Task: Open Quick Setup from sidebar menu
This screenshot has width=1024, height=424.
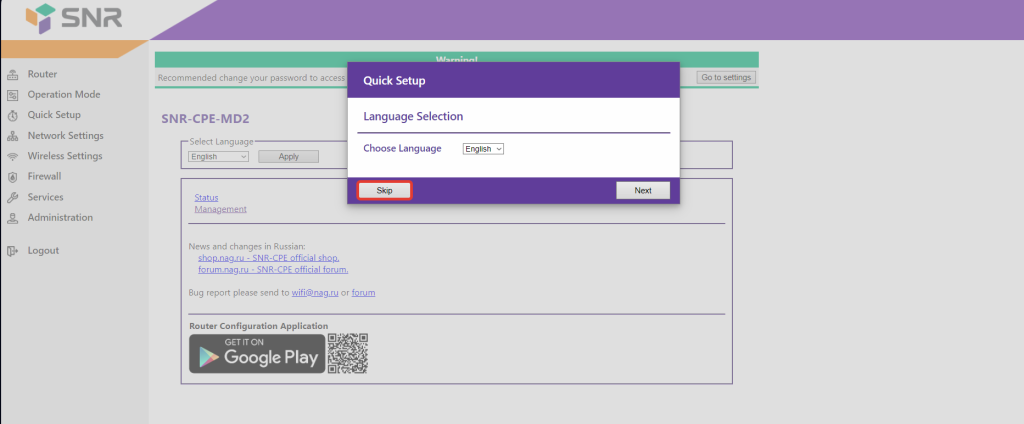Action: click(54, 115)
